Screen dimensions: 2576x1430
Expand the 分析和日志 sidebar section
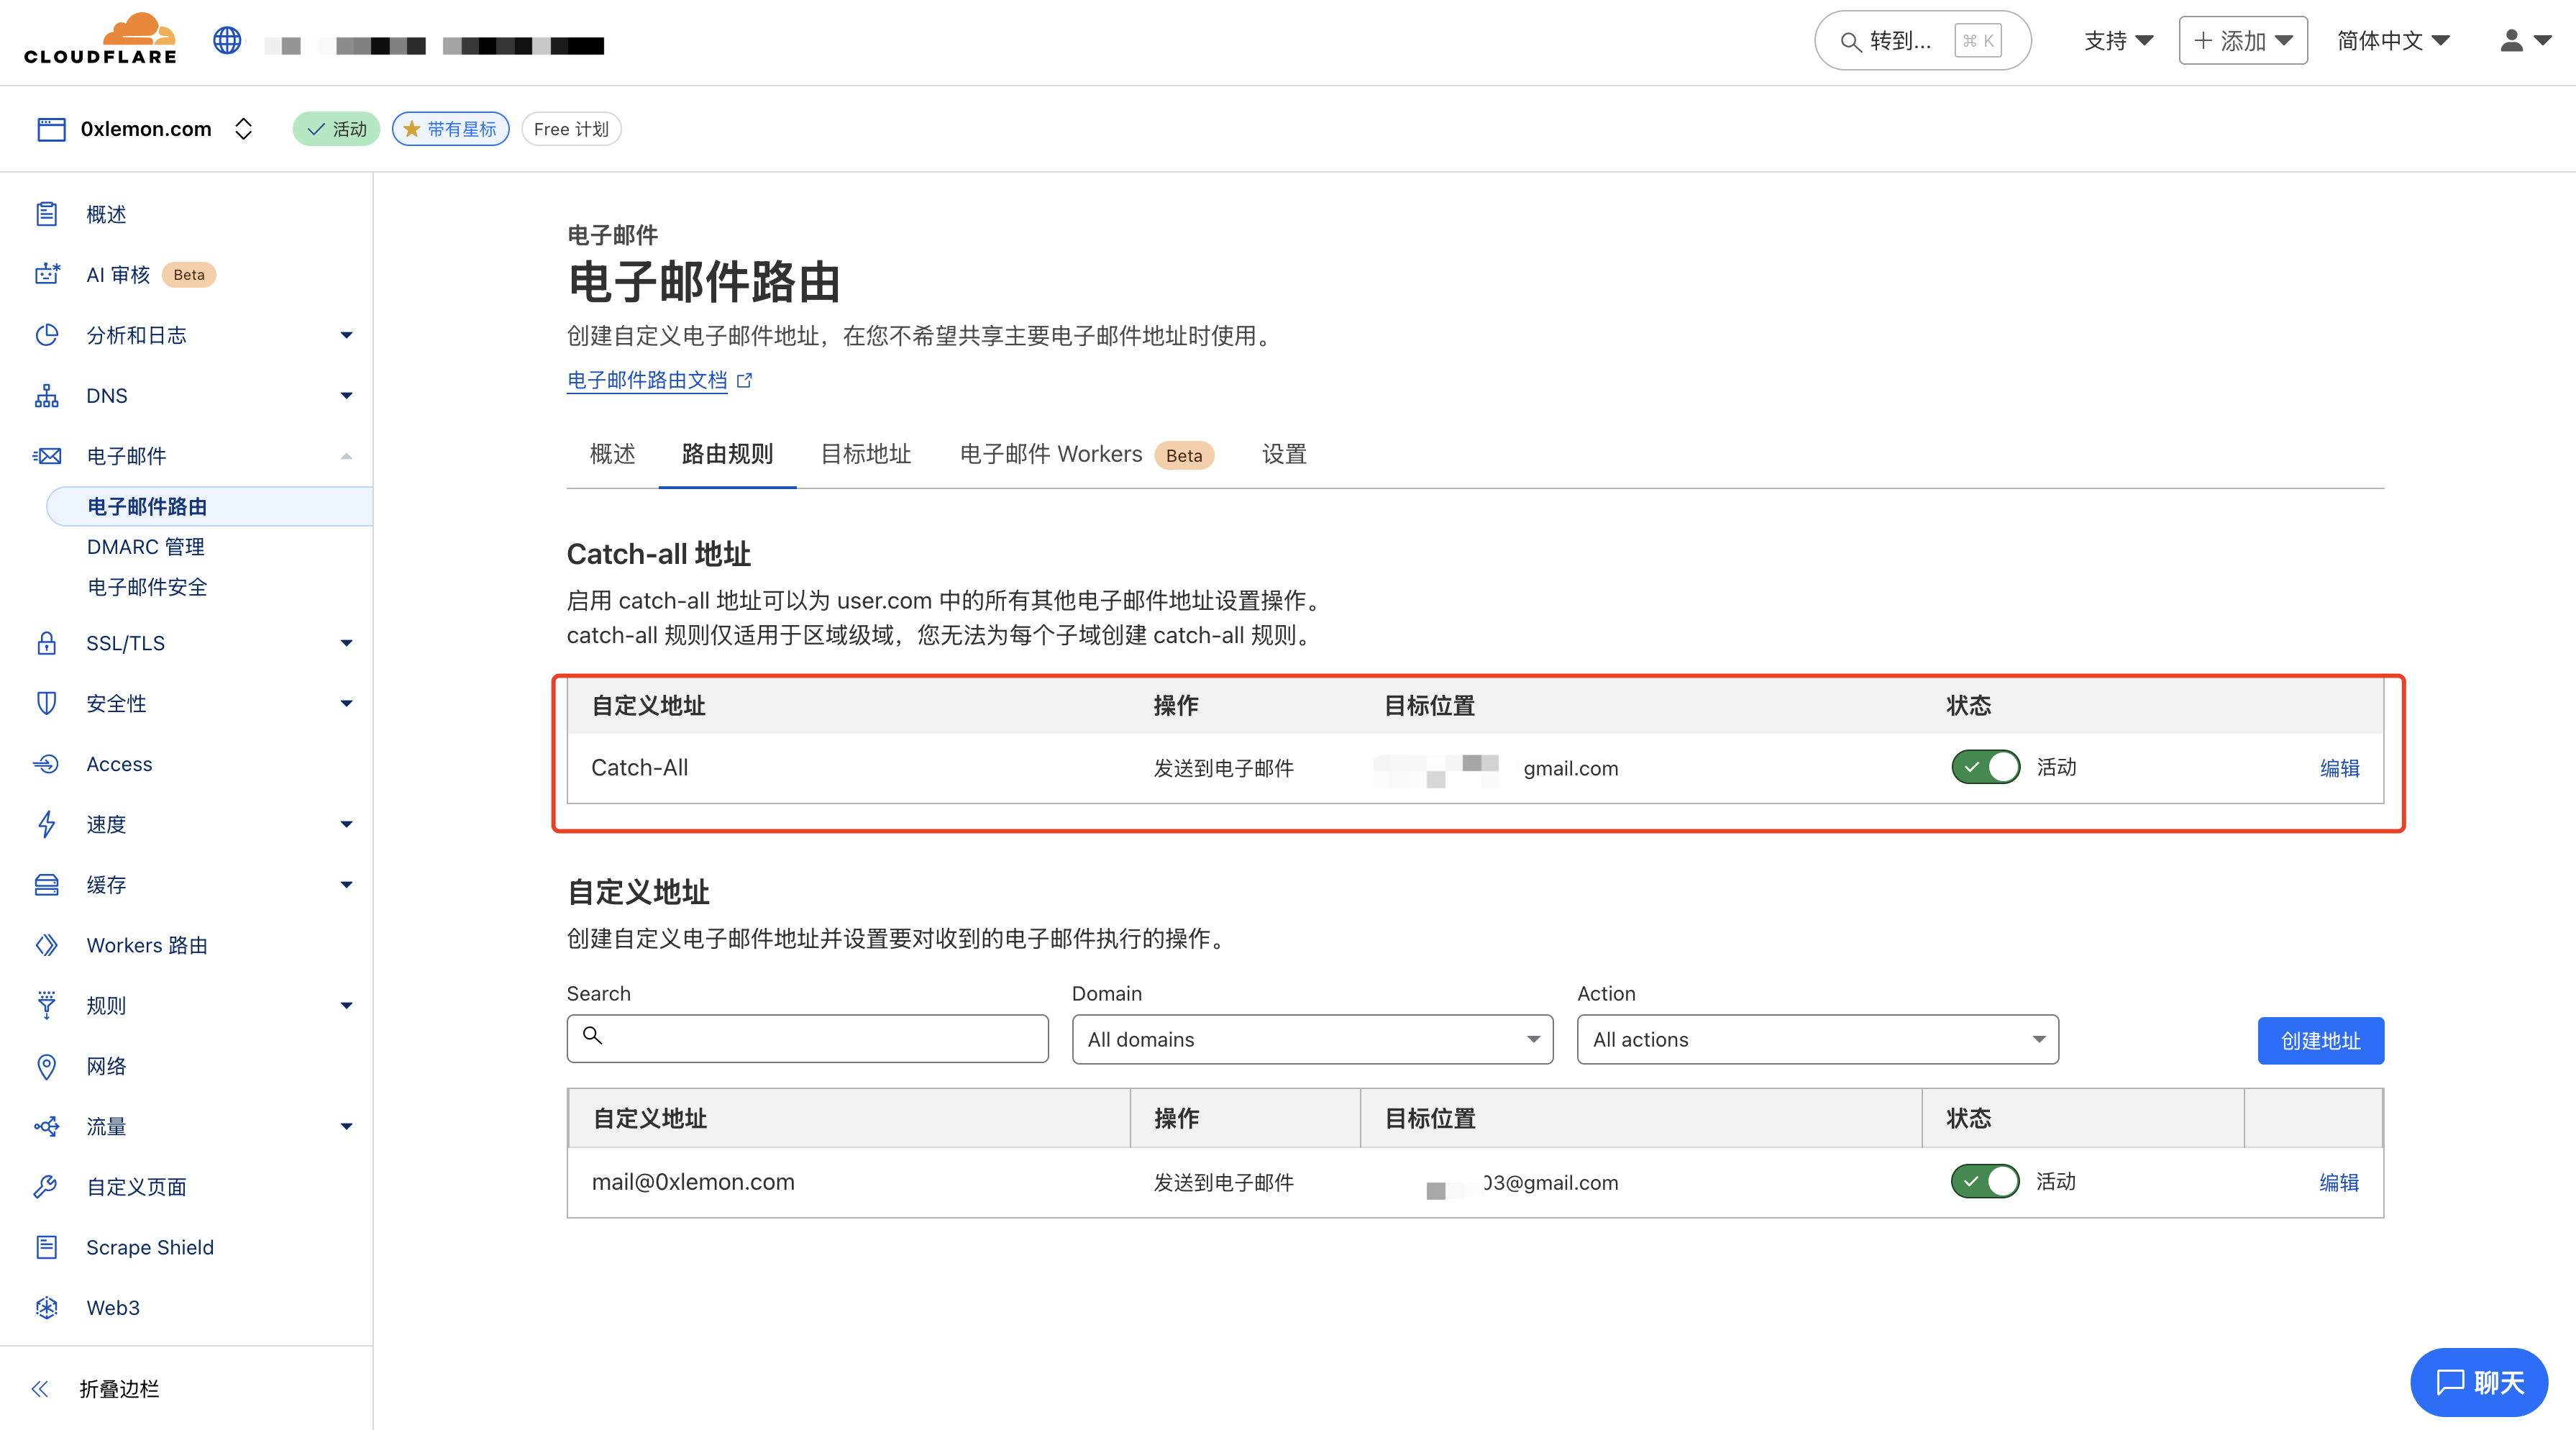[346, 335]
